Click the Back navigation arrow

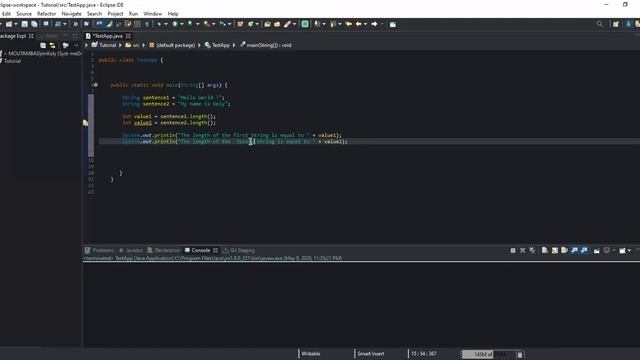[x=358, y=24]
